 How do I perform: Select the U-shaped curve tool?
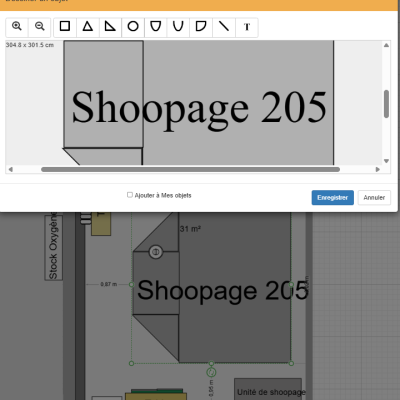pos(178,26)
